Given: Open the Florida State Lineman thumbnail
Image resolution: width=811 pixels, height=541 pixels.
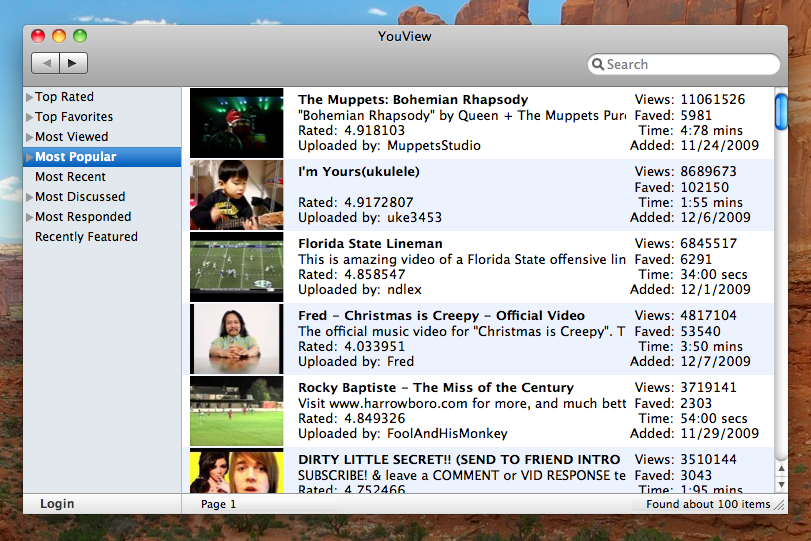Looking at the screenshot, I should 236,267.
